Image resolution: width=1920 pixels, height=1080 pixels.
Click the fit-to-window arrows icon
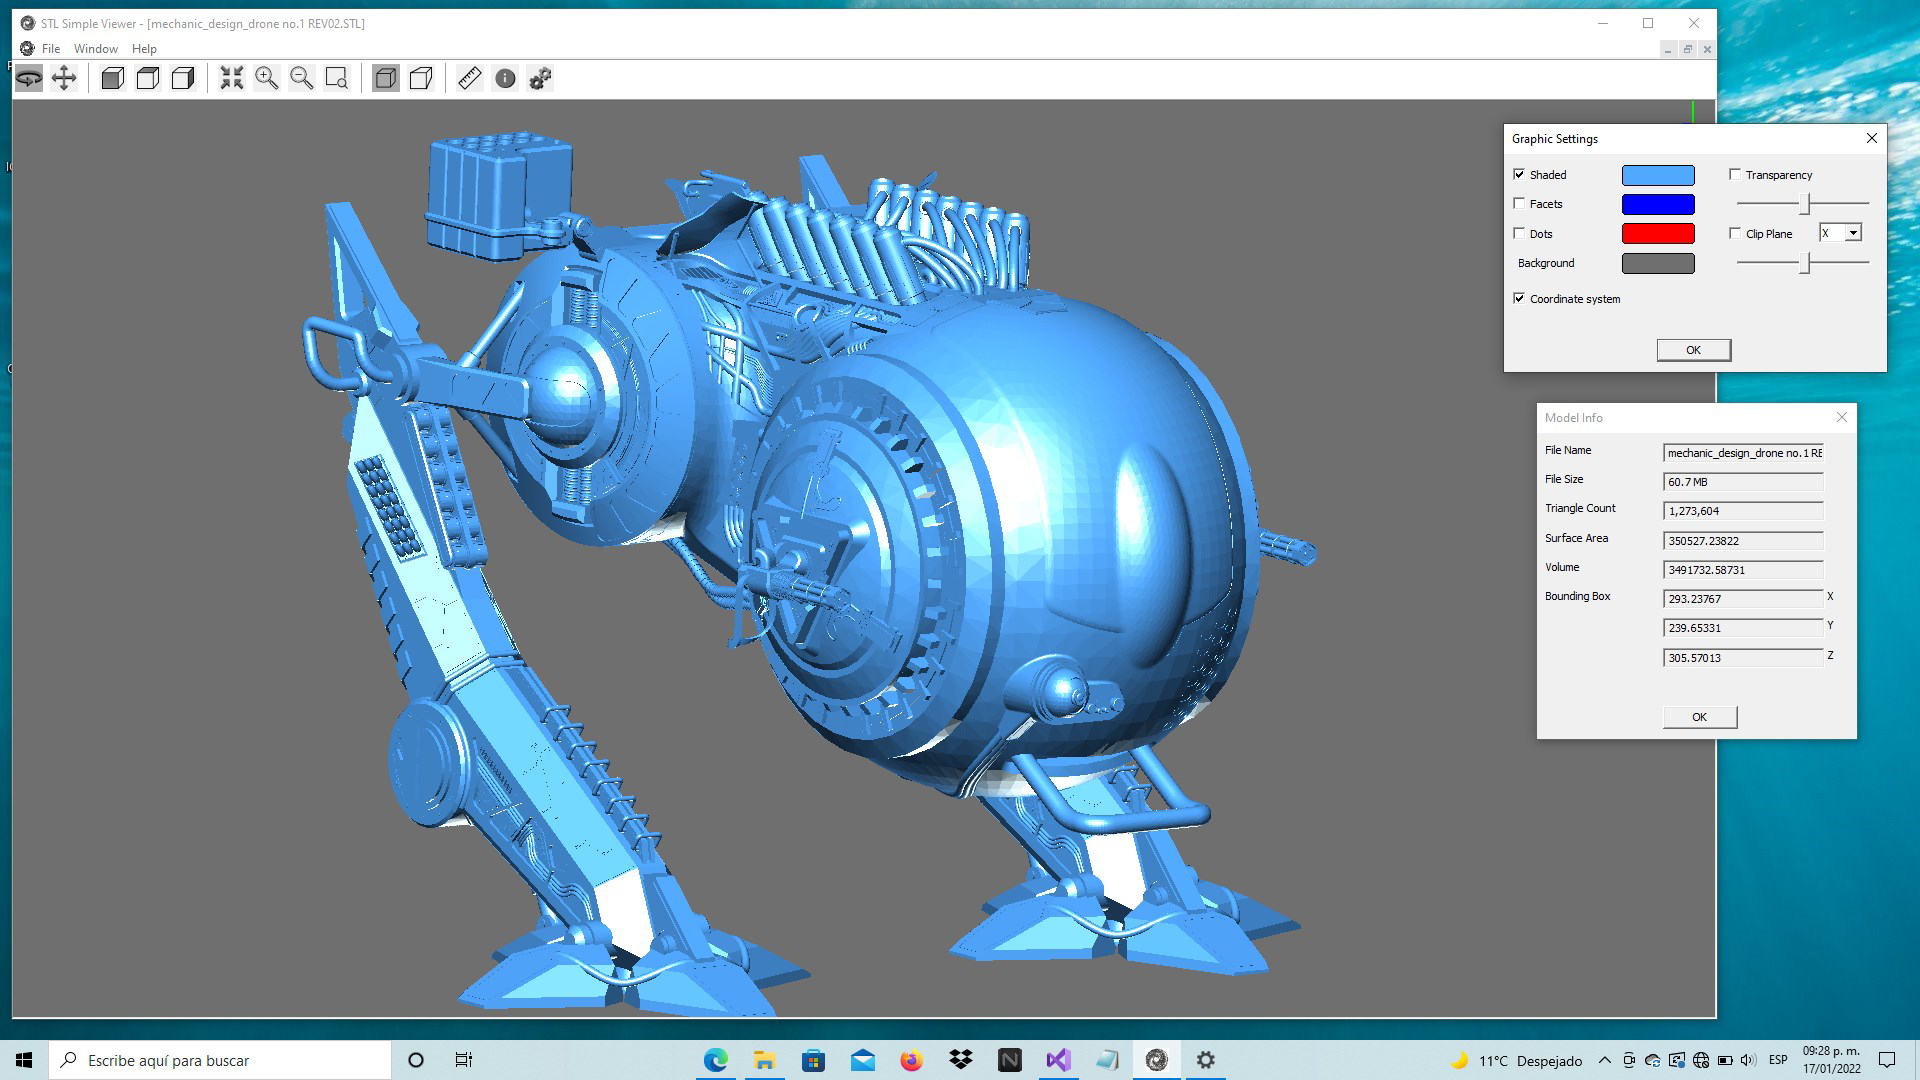pyautogui.click(x=232, y=78)
